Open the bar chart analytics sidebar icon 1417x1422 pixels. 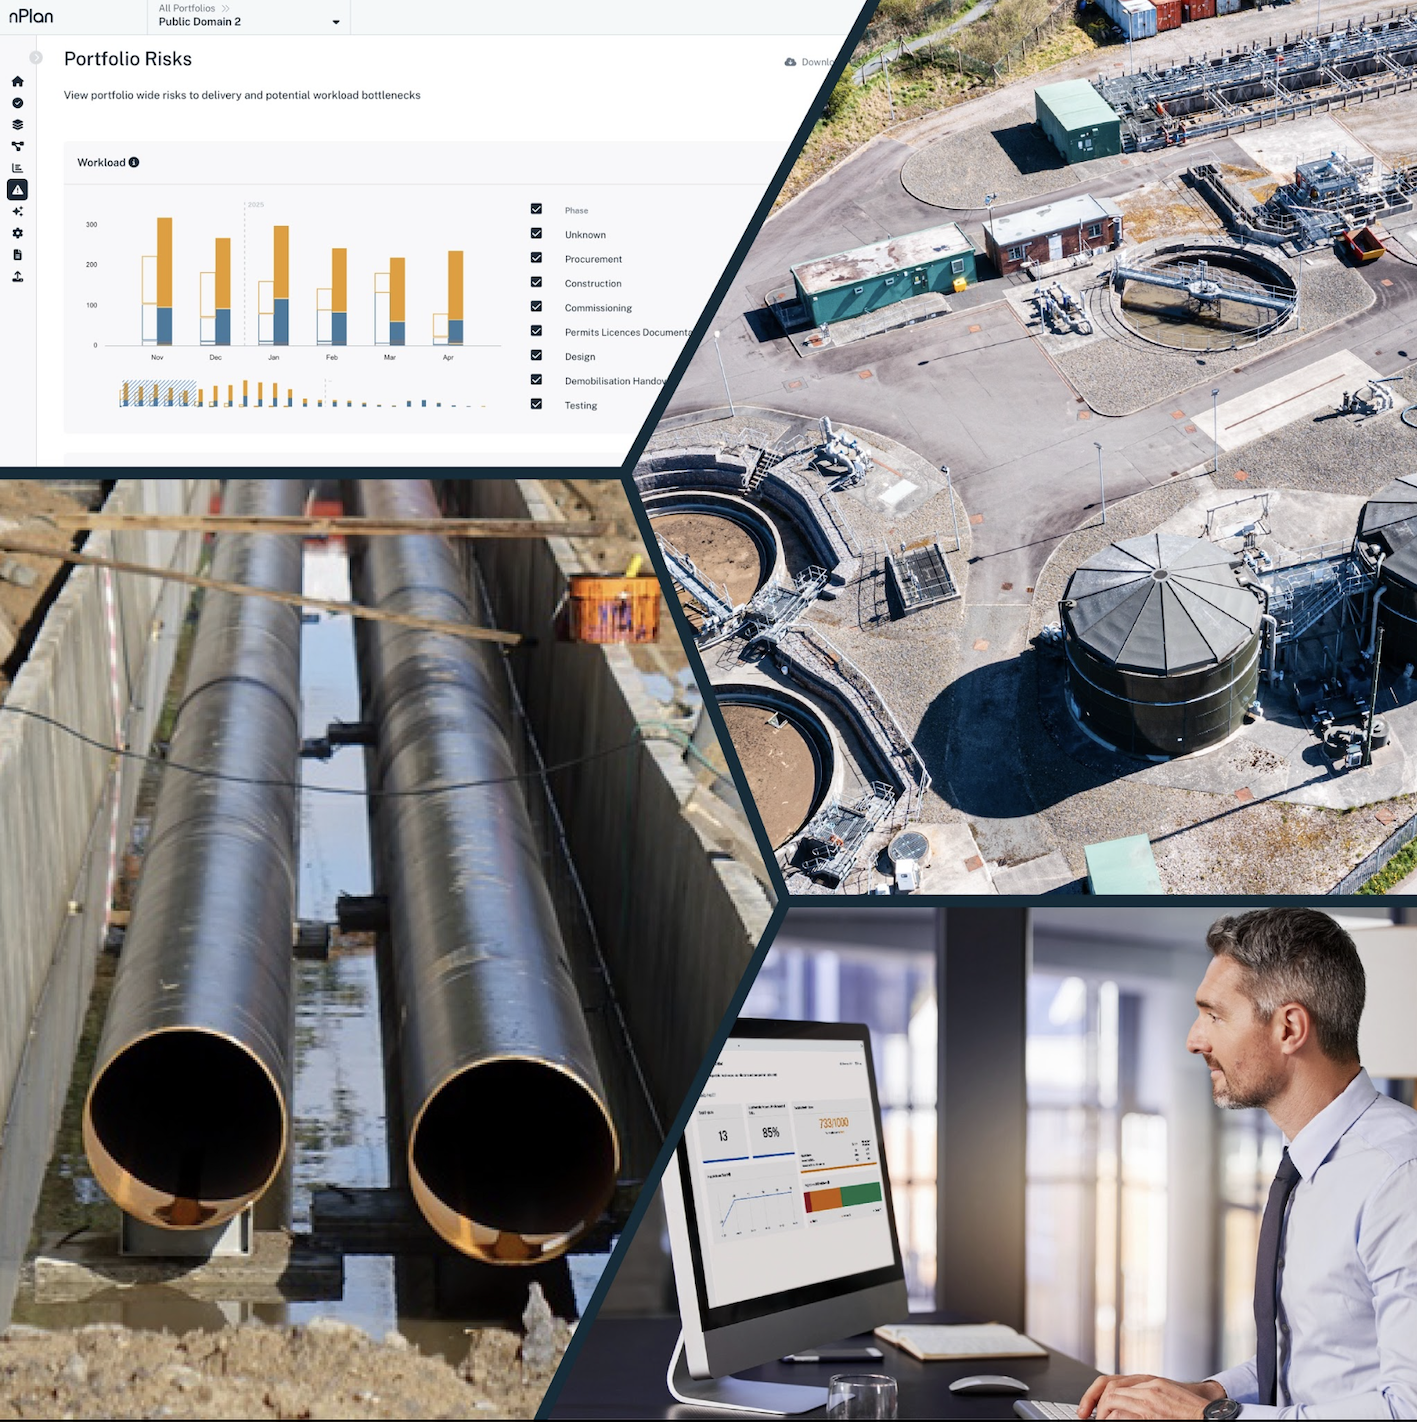click(17, 168)
